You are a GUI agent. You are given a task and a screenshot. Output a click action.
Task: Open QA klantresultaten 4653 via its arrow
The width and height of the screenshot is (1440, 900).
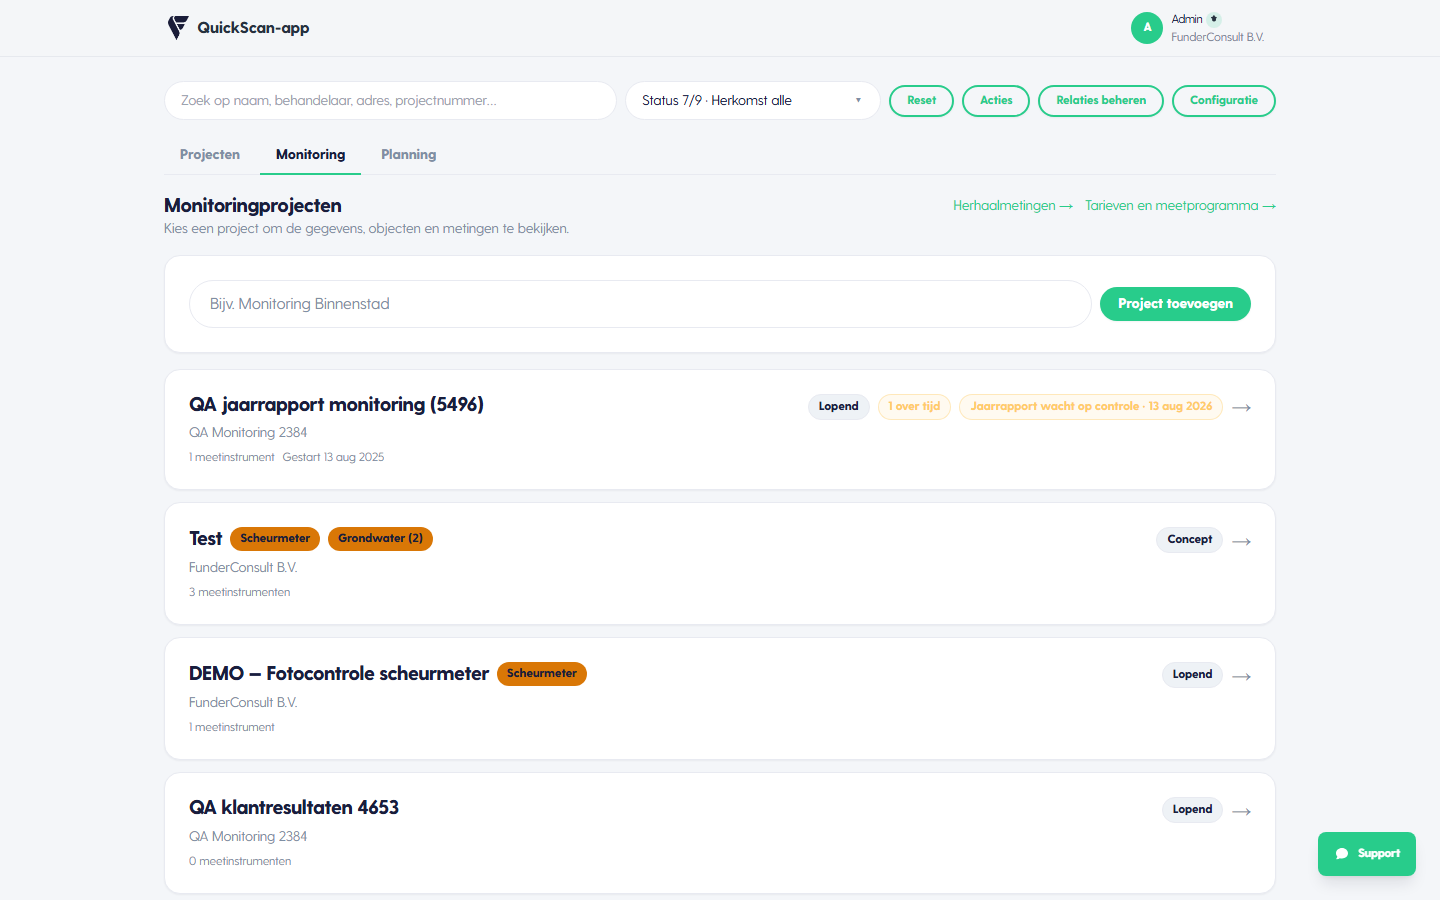(1242, 811)
